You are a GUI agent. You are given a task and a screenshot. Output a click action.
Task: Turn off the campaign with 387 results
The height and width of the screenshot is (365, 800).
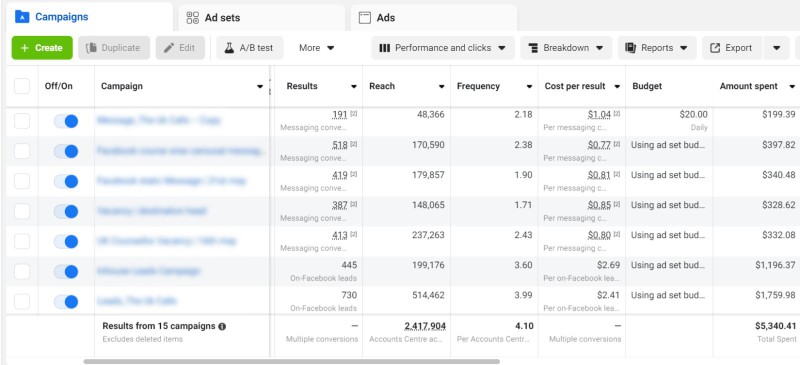click(66, 212)
